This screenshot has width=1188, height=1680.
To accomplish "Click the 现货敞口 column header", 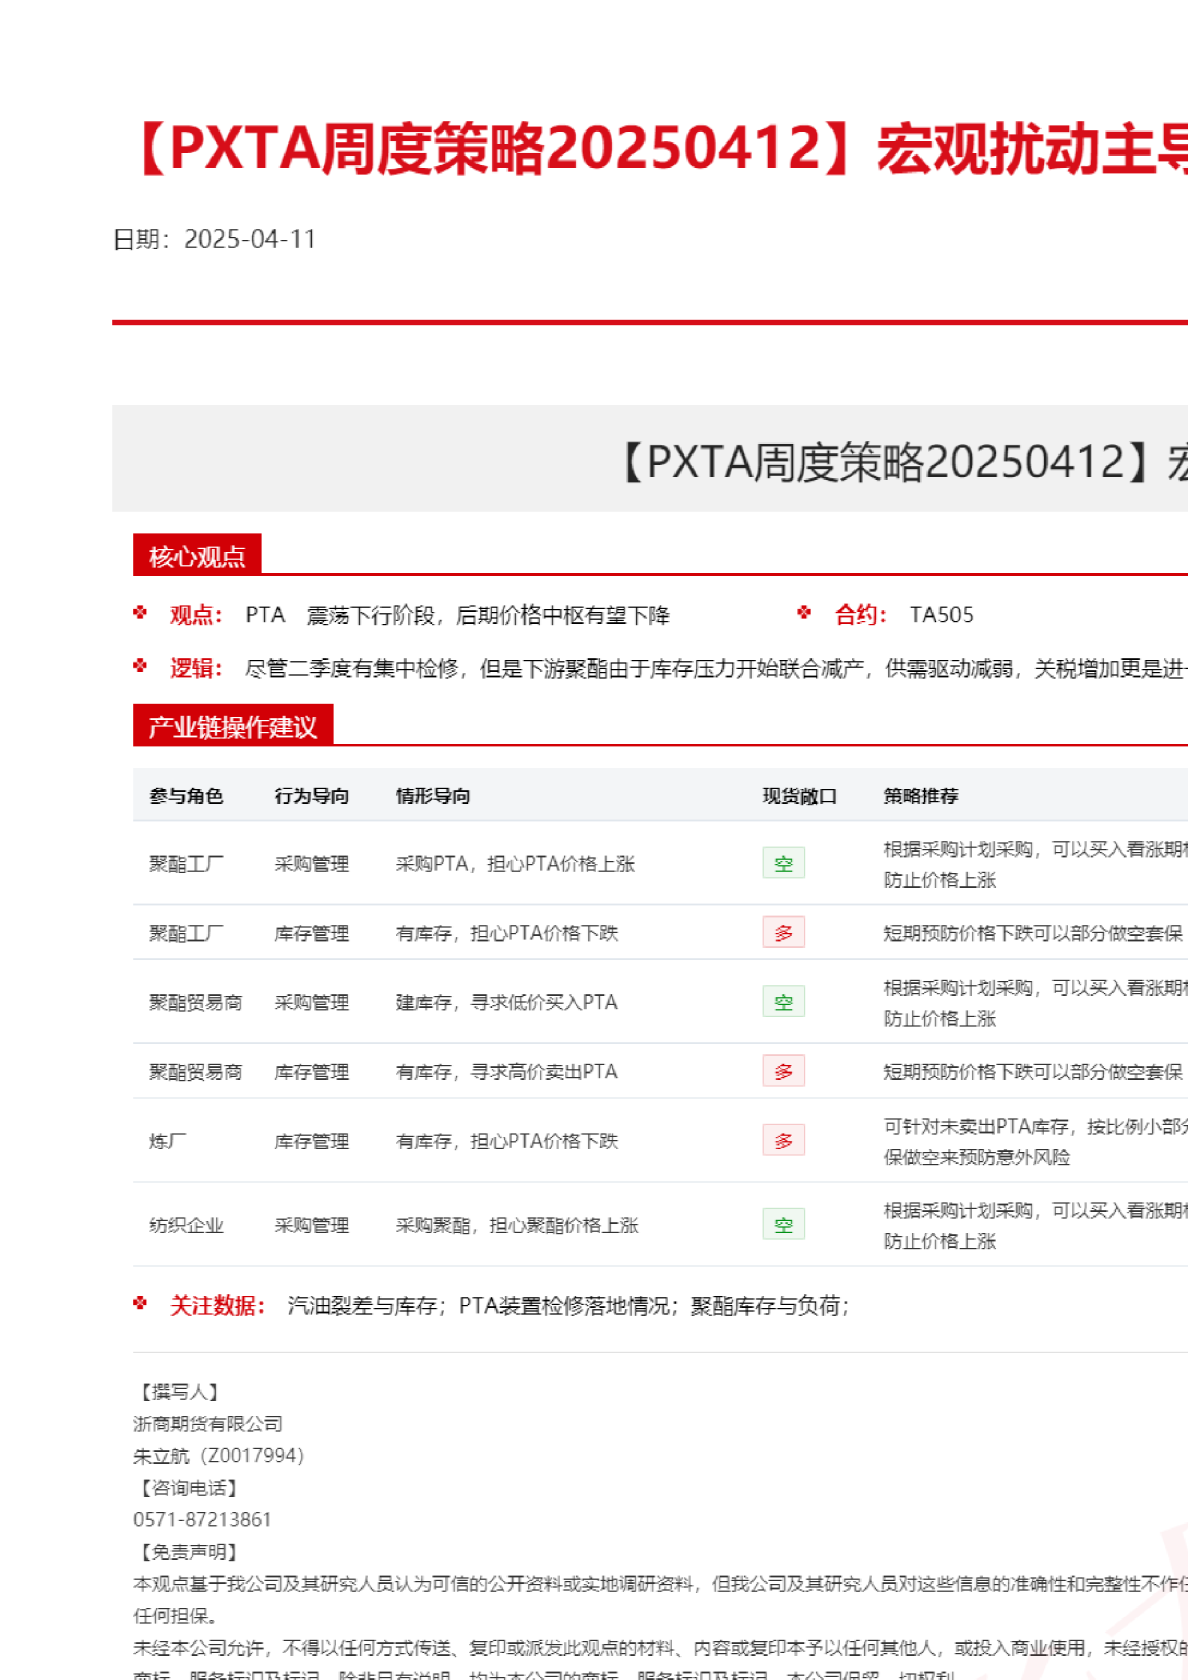I will (x=799, y=796).
